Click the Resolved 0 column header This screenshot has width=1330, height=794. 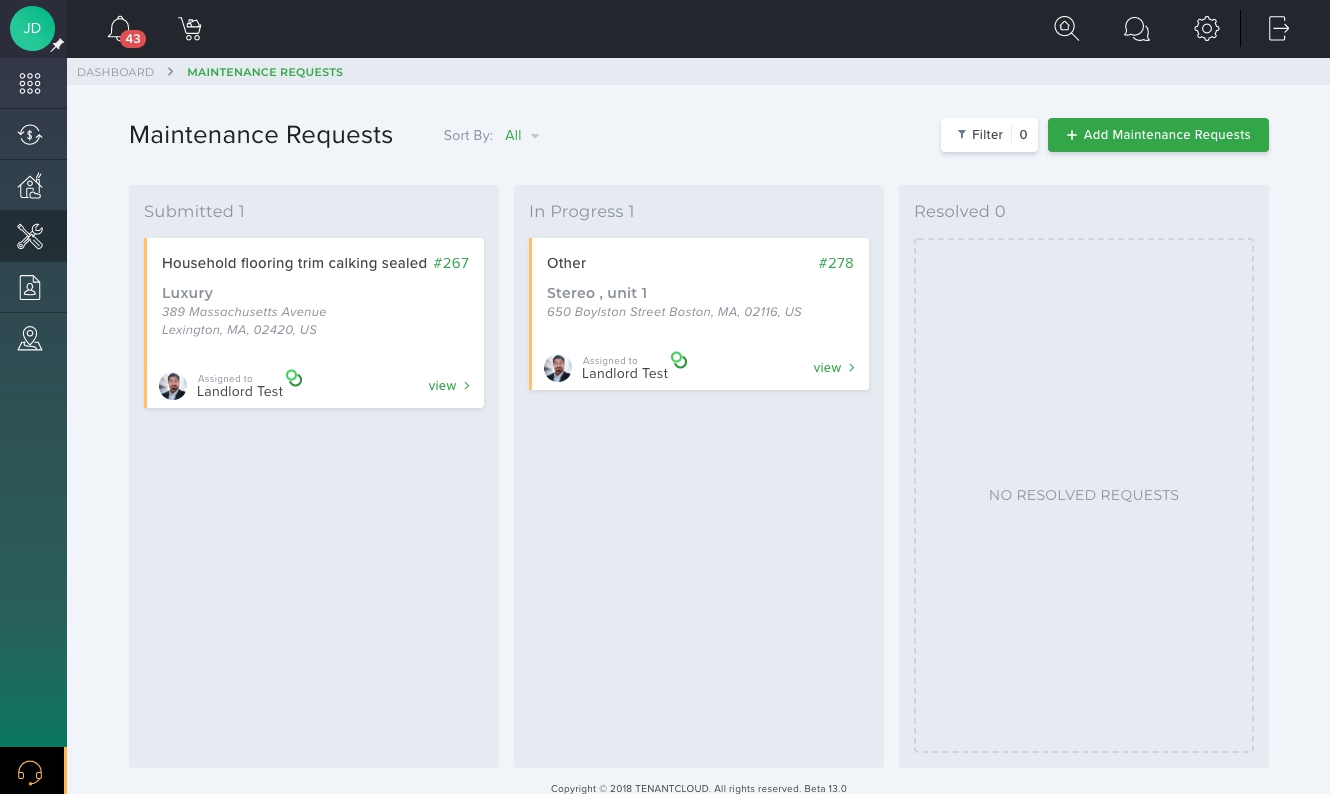(x=960, y=211)
